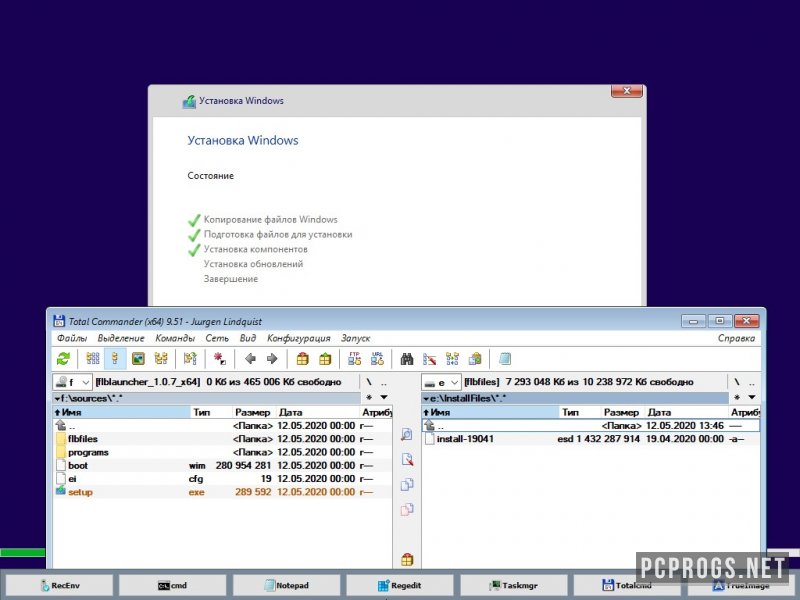Open the Файлы menu
This screenshot has height=600, width=800.
pos(72,338)
